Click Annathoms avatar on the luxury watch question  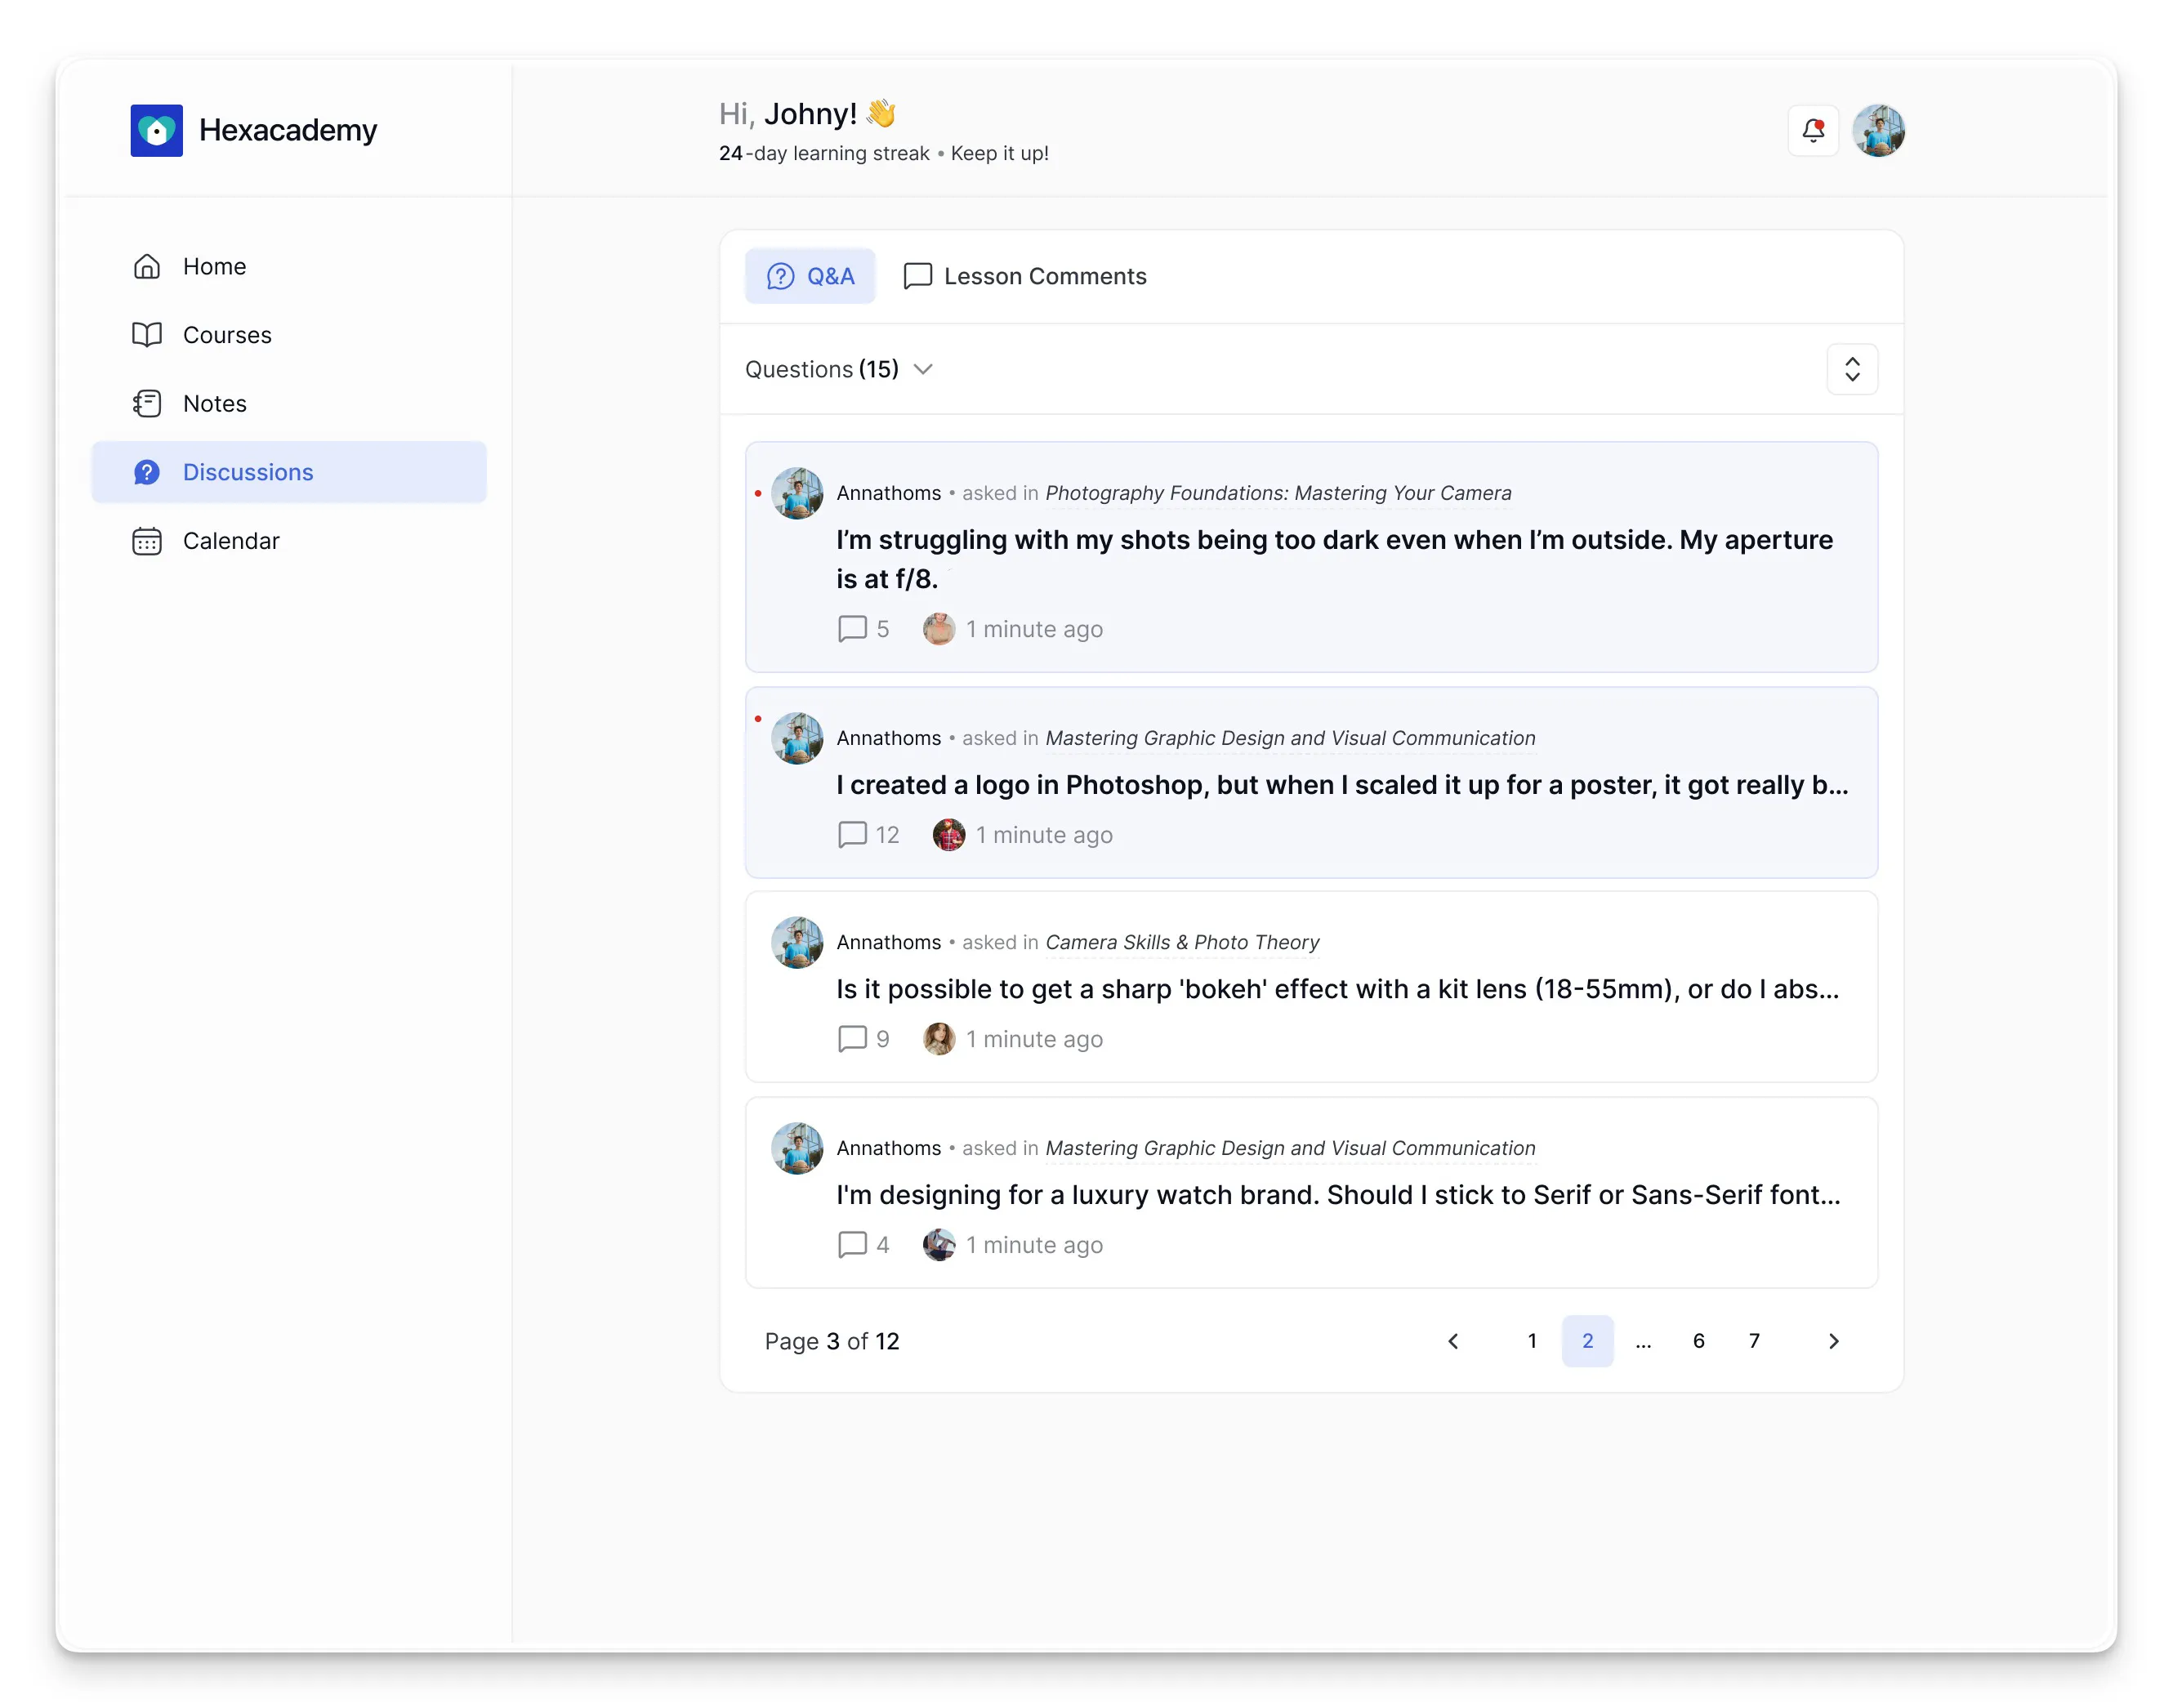click(797, 1149)
